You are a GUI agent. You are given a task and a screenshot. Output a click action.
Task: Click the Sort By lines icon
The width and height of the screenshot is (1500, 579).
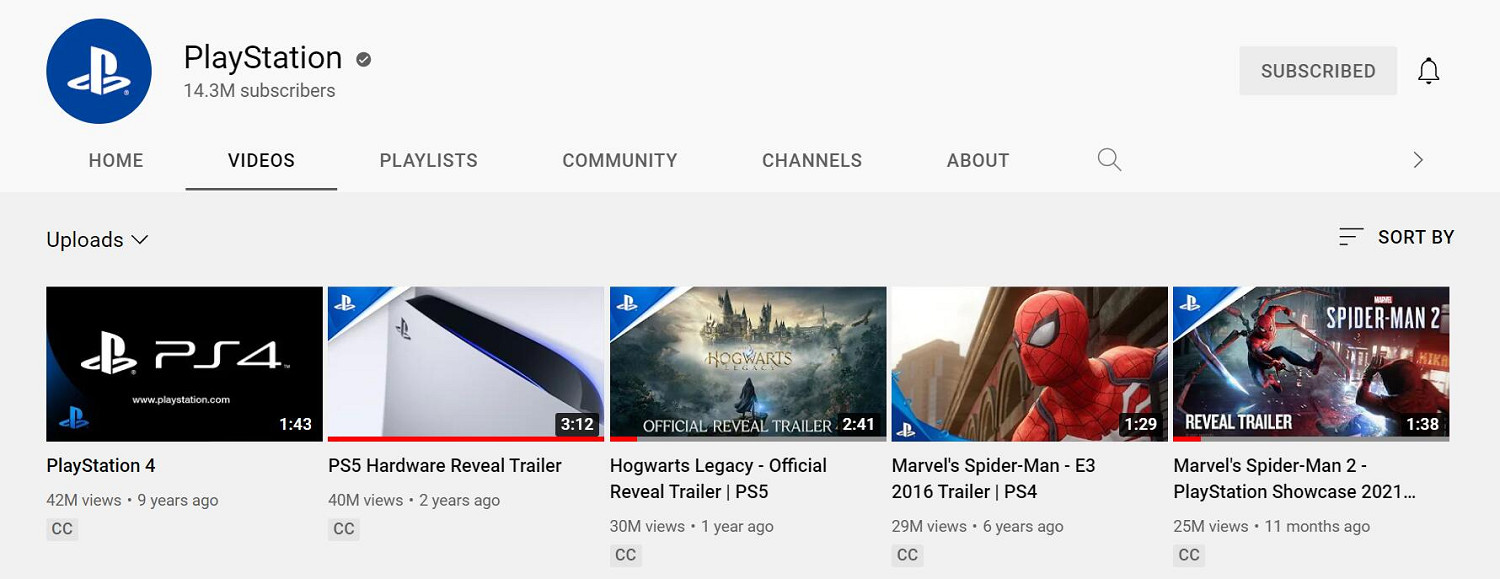pos(1351,237)
